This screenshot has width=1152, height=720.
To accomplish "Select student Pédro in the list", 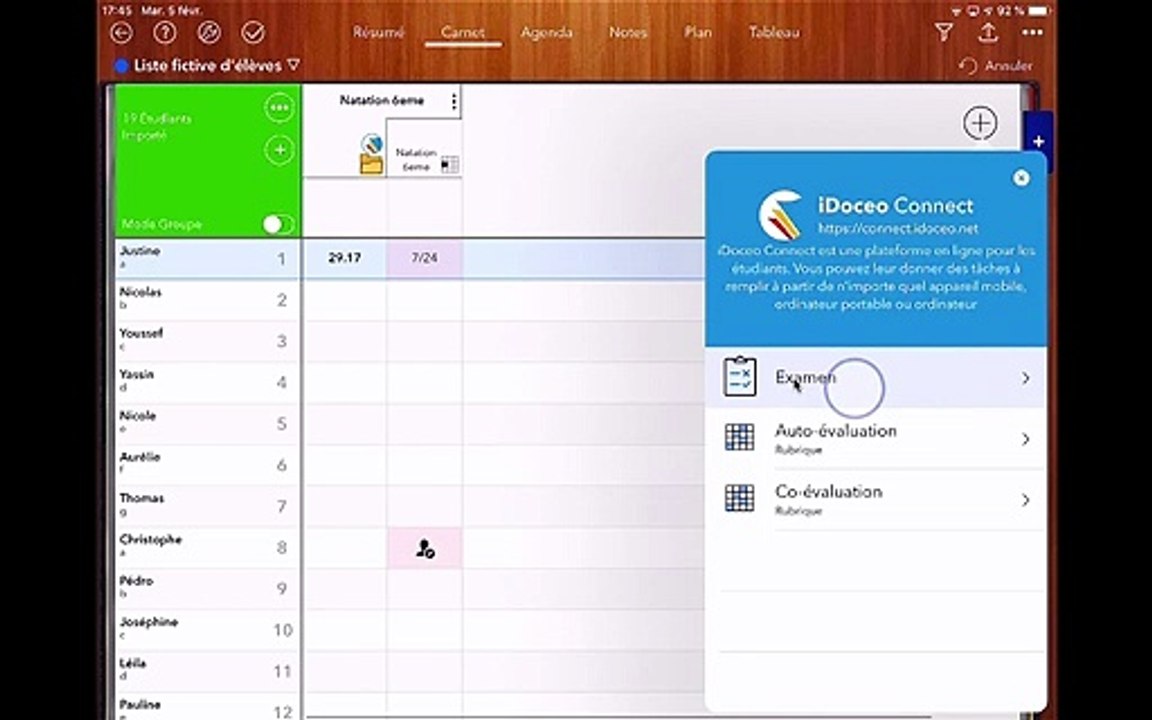I will 207,588.
